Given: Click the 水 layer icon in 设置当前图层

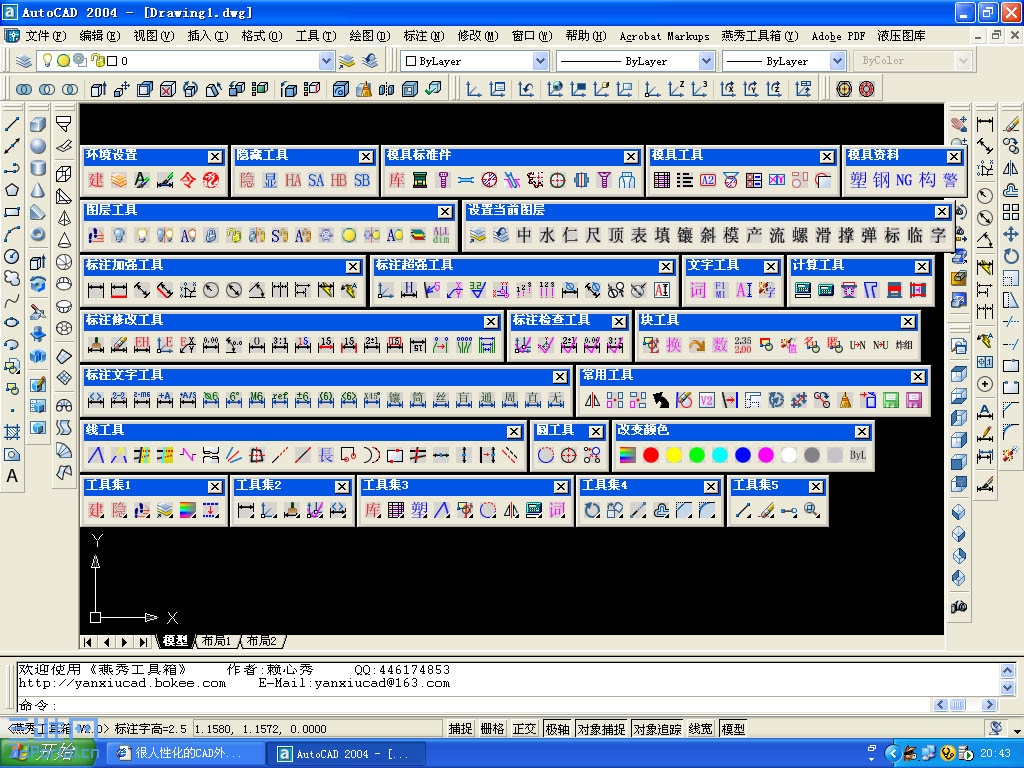Looking at the screenshot, I should (547, 235).
